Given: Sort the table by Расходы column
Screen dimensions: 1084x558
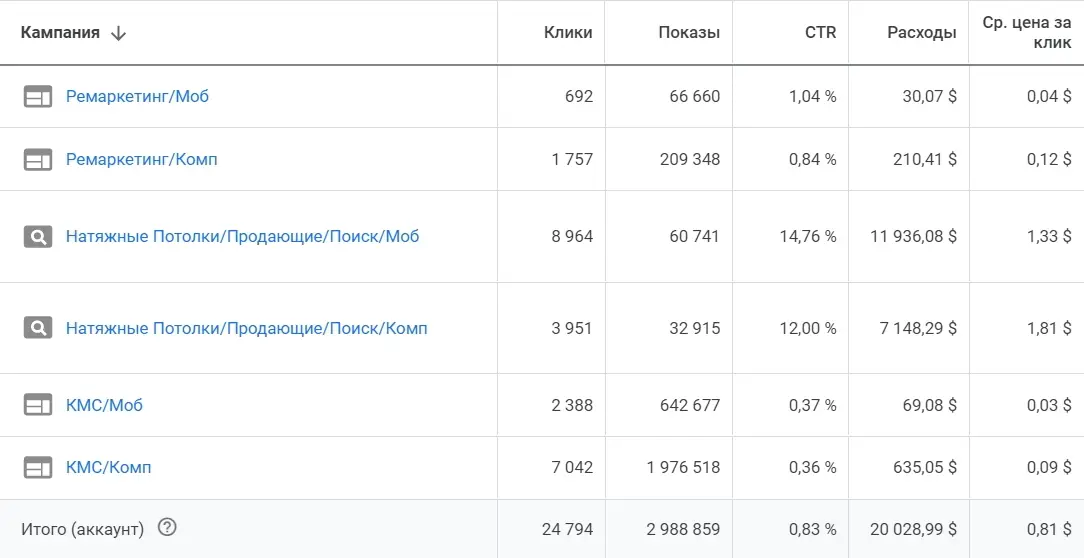Looking at the screenshot, I should tap(921, 33).
